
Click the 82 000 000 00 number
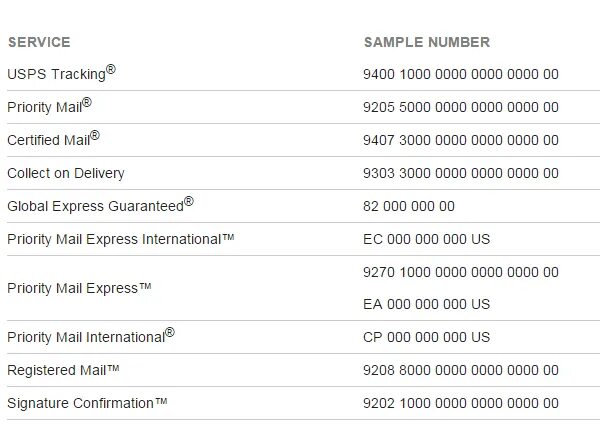point(409,206)
